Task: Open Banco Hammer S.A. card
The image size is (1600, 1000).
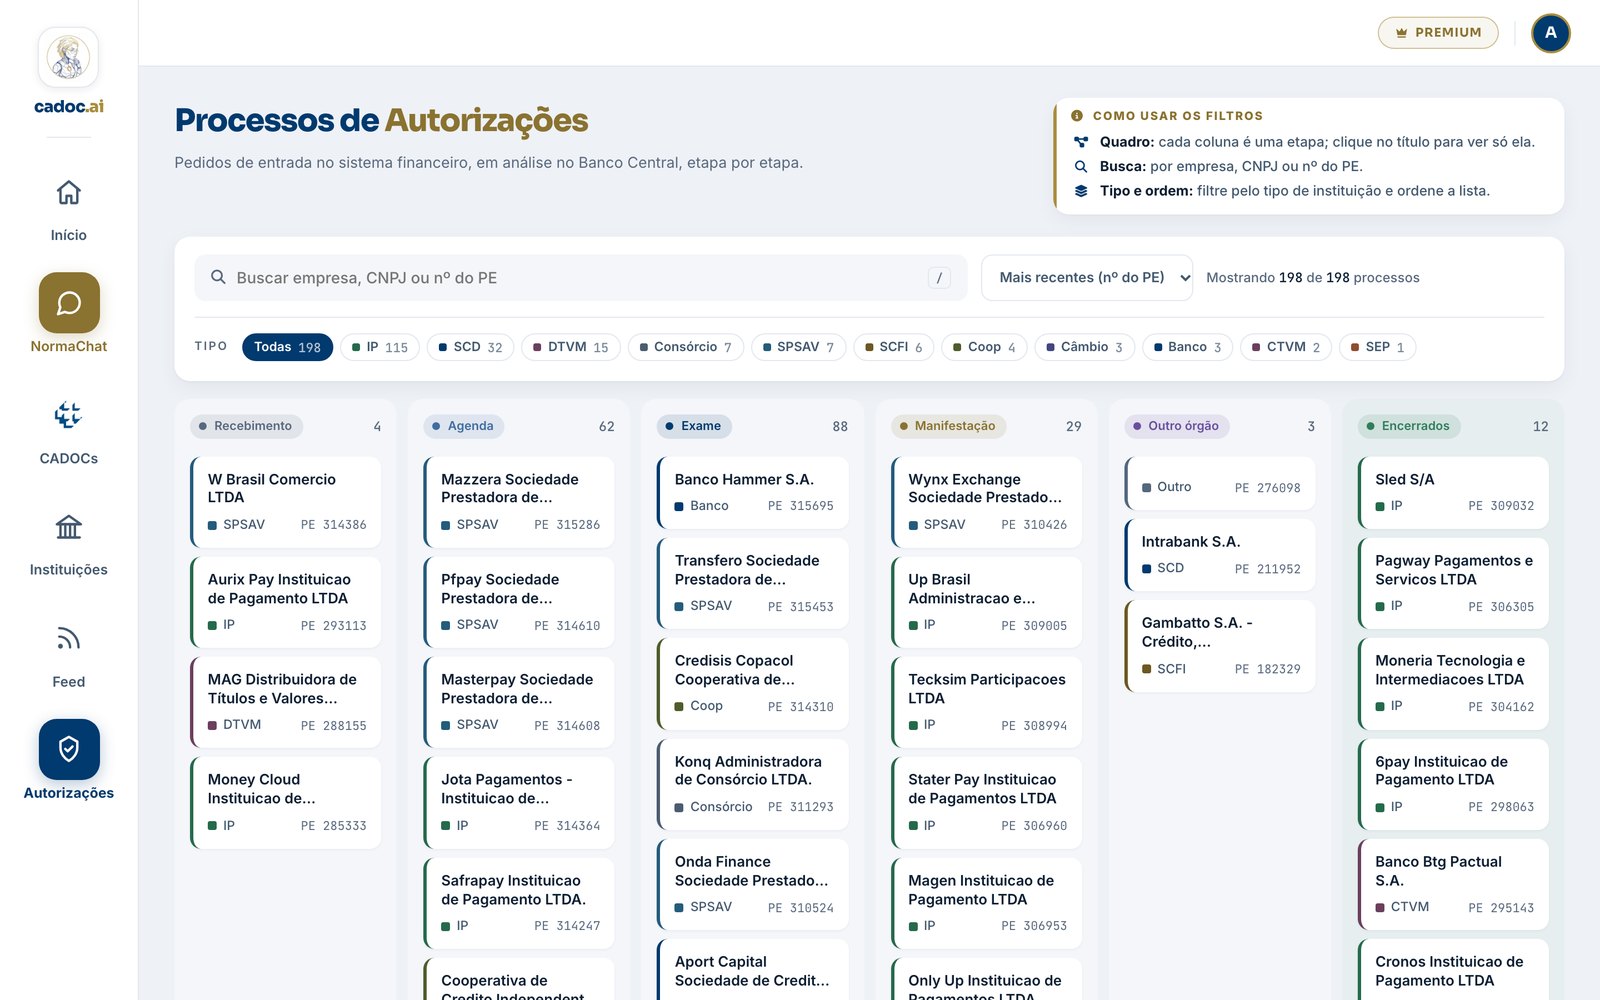Action: pyautogui.click(x=753, y=493)
